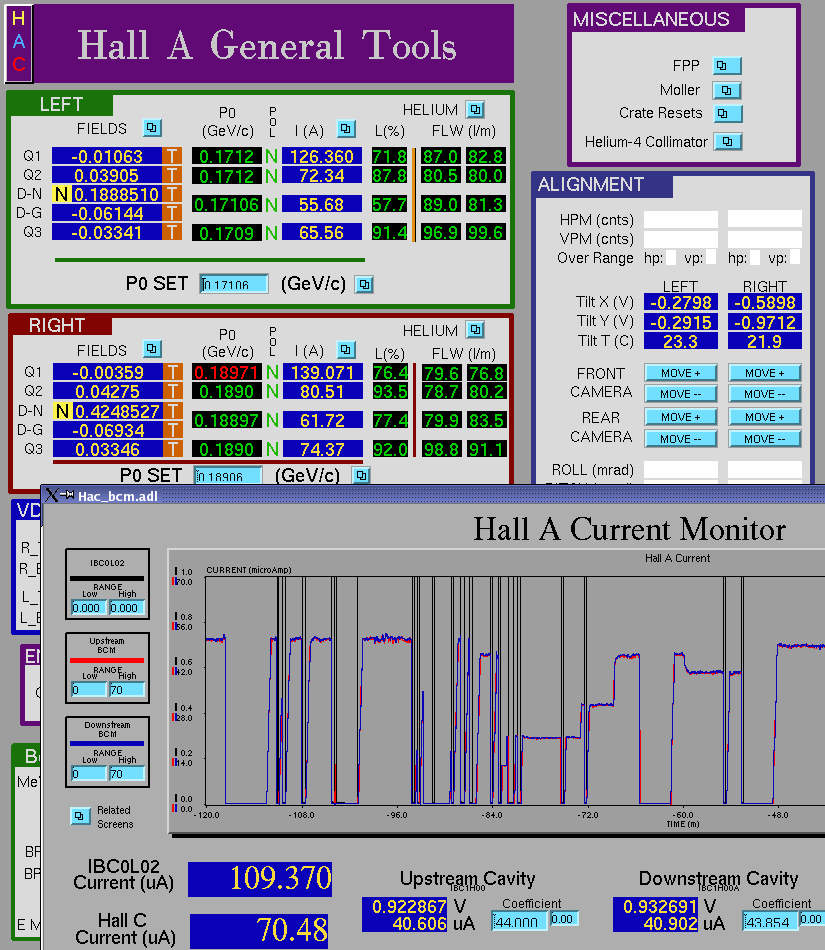Open RIGHT arm HELIUM related display
This screenshot has width=825, height=950.
(x=475, y=330)
